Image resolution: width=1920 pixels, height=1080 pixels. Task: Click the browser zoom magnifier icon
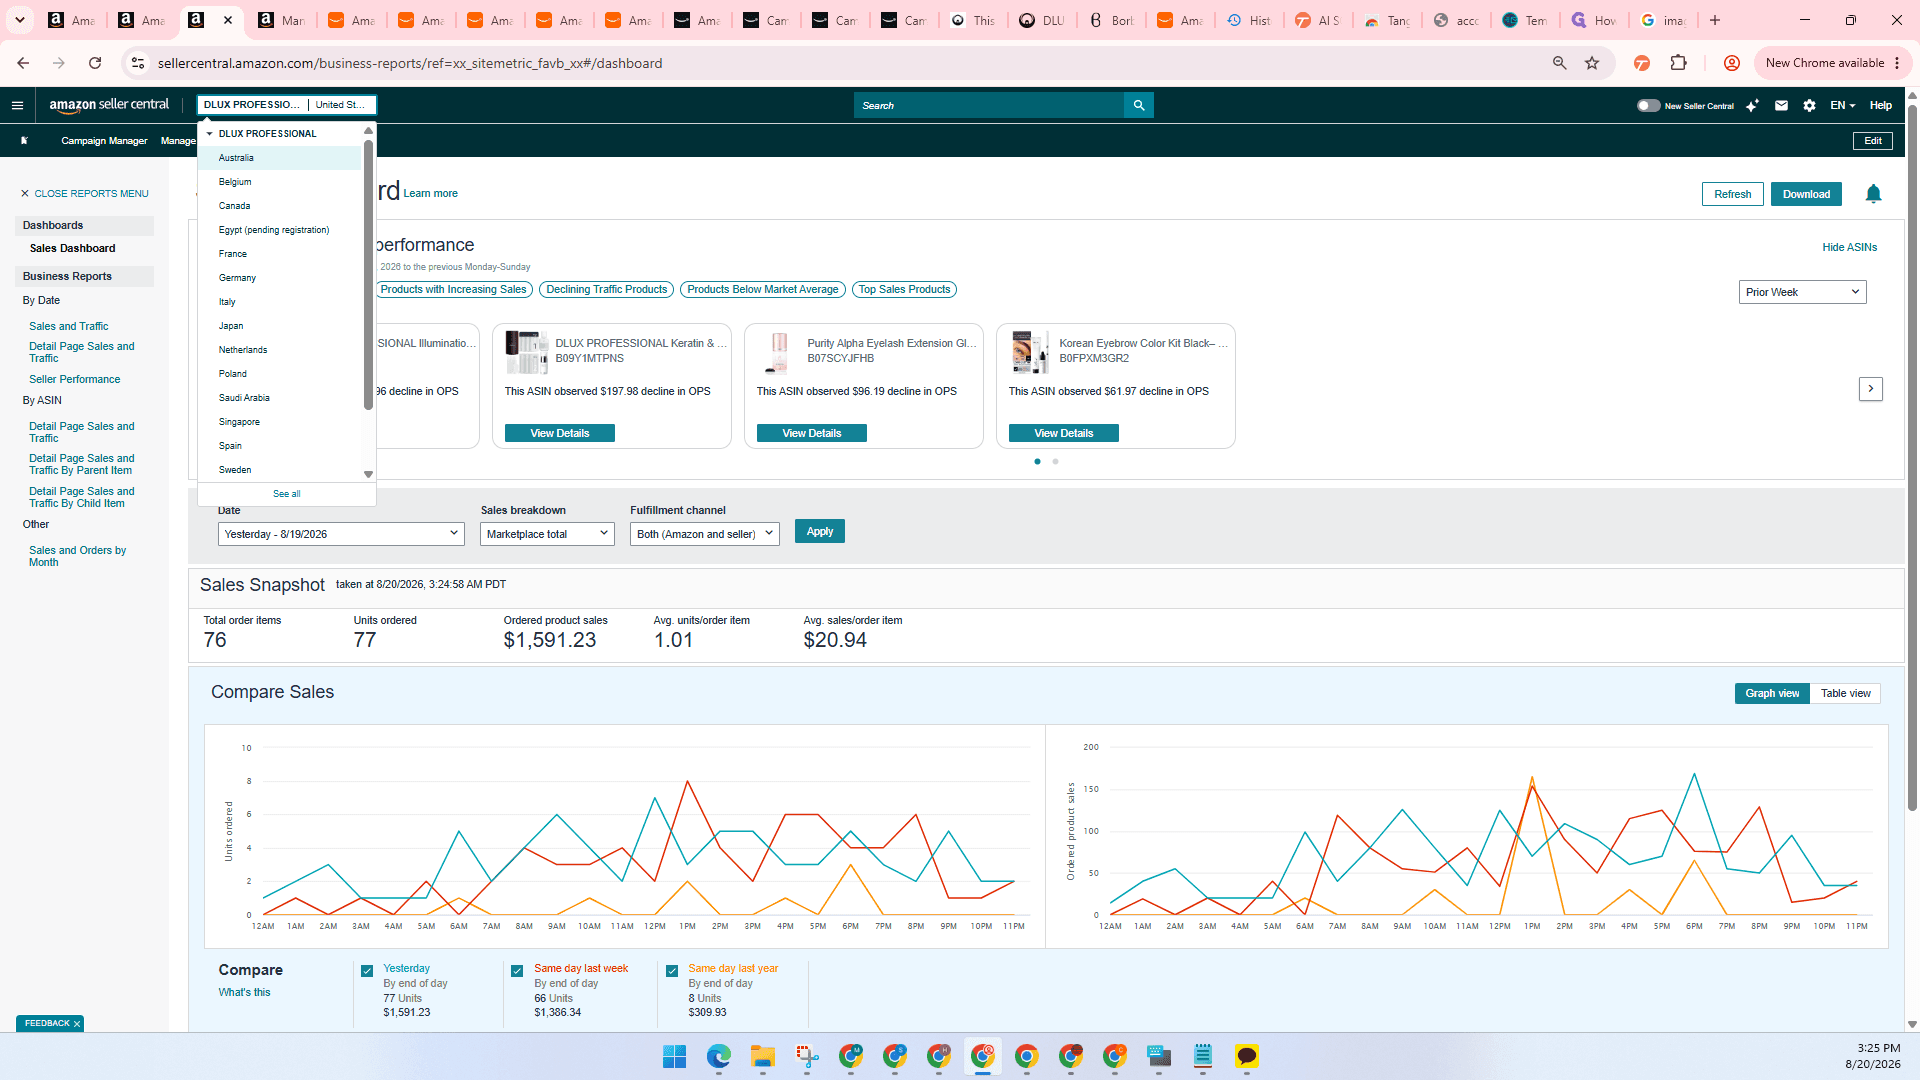[1559, 63]
